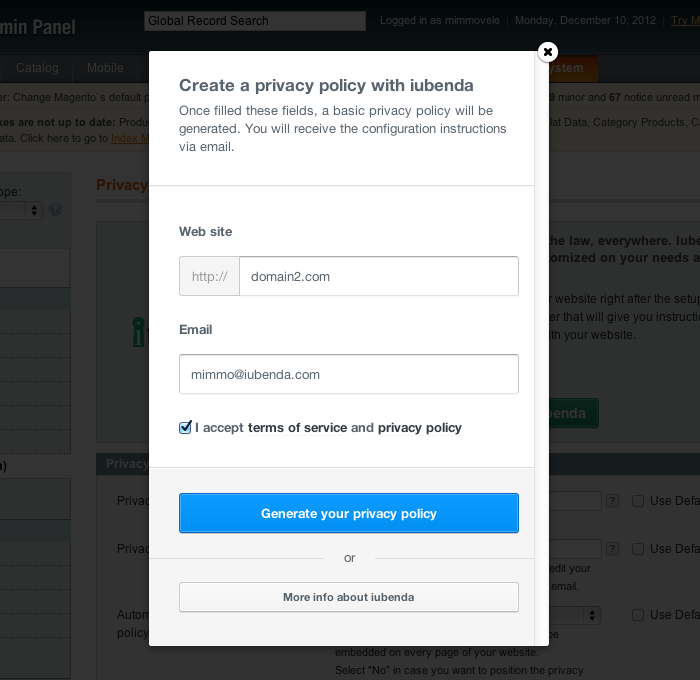Click the second question-mark help icon in Privacy settings
Screen dimensions: 700x680
pyautogui.click(x=612, y=549)
